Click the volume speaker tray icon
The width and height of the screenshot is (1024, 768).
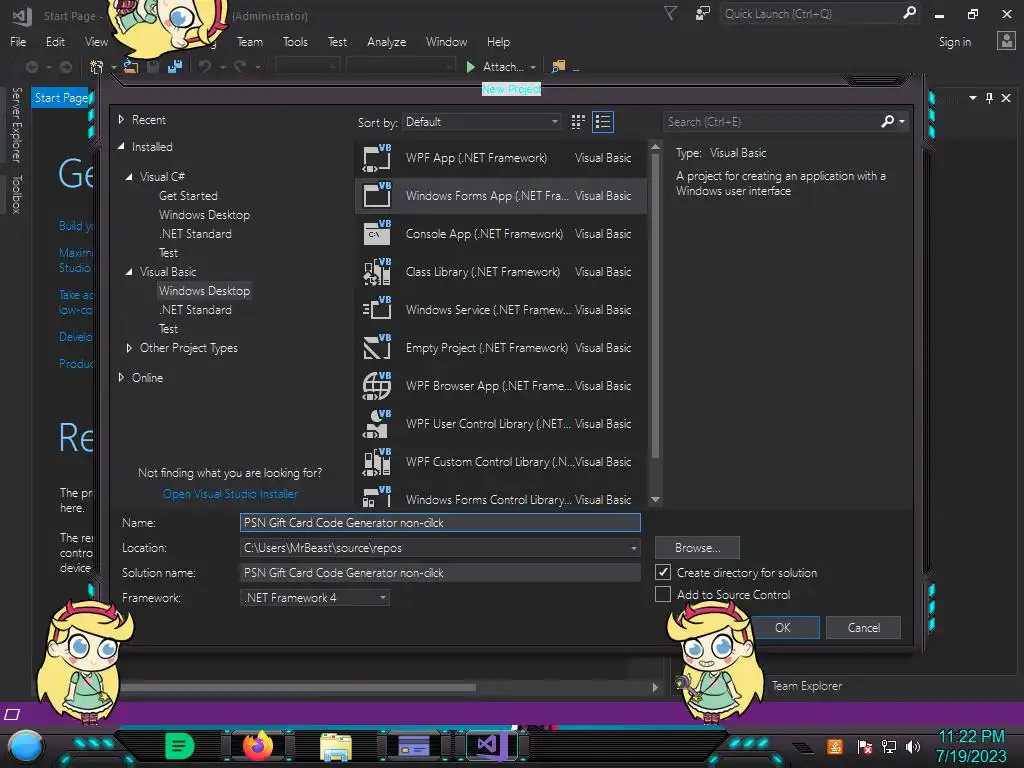coord(913,746)
